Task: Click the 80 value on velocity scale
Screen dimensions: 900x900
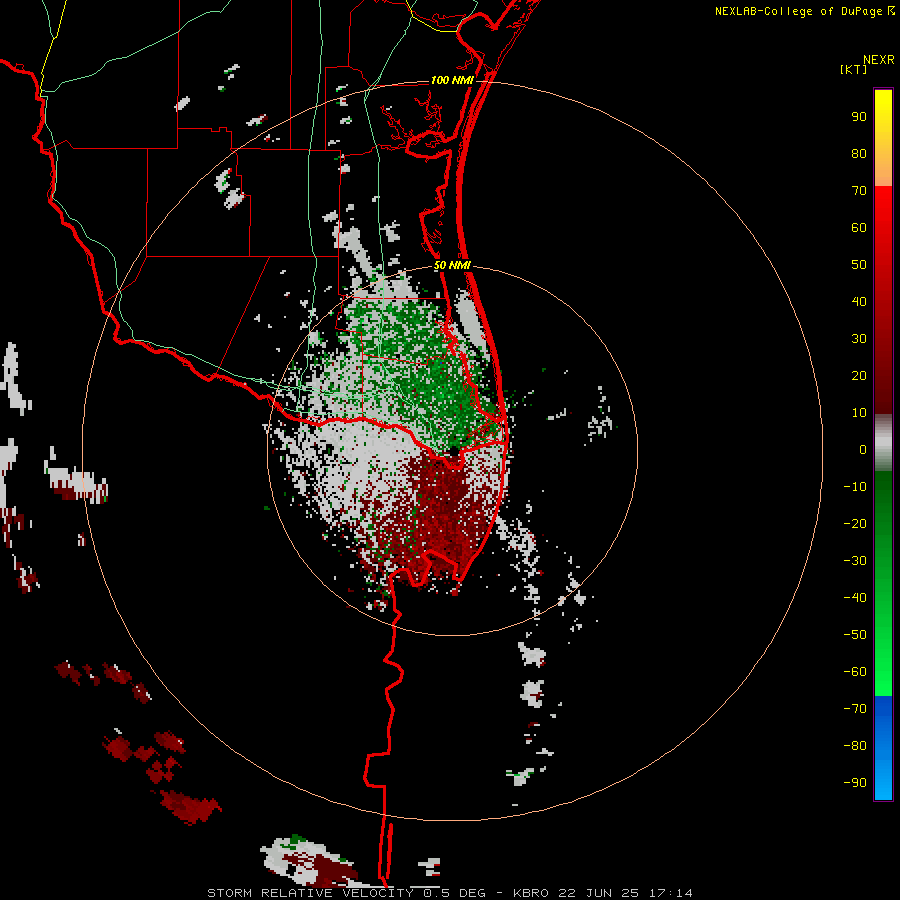Action: pyautogui.click(x=859, y=154)
